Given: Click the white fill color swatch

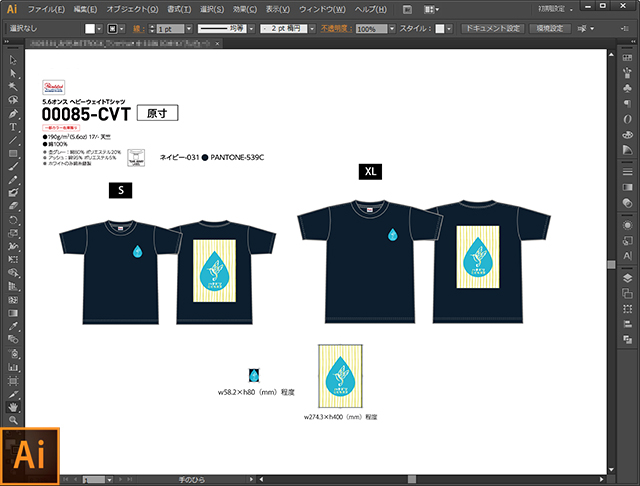Looking at the screenshot, I should 90,30.
